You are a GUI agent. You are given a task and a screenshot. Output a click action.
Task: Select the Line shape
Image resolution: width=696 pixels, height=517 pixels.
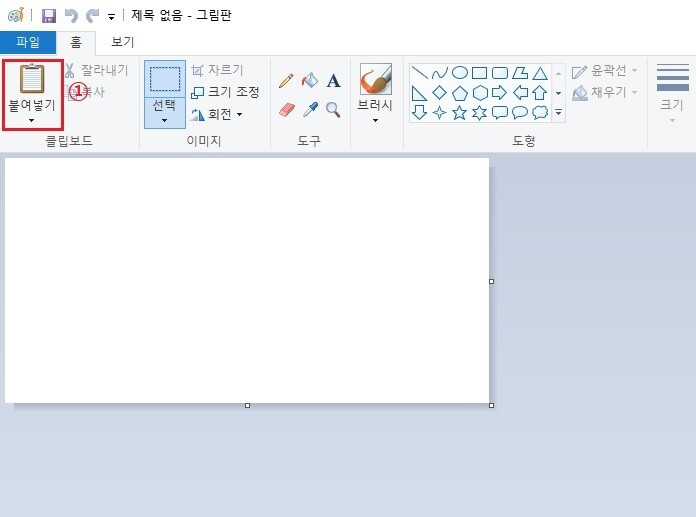419,72
